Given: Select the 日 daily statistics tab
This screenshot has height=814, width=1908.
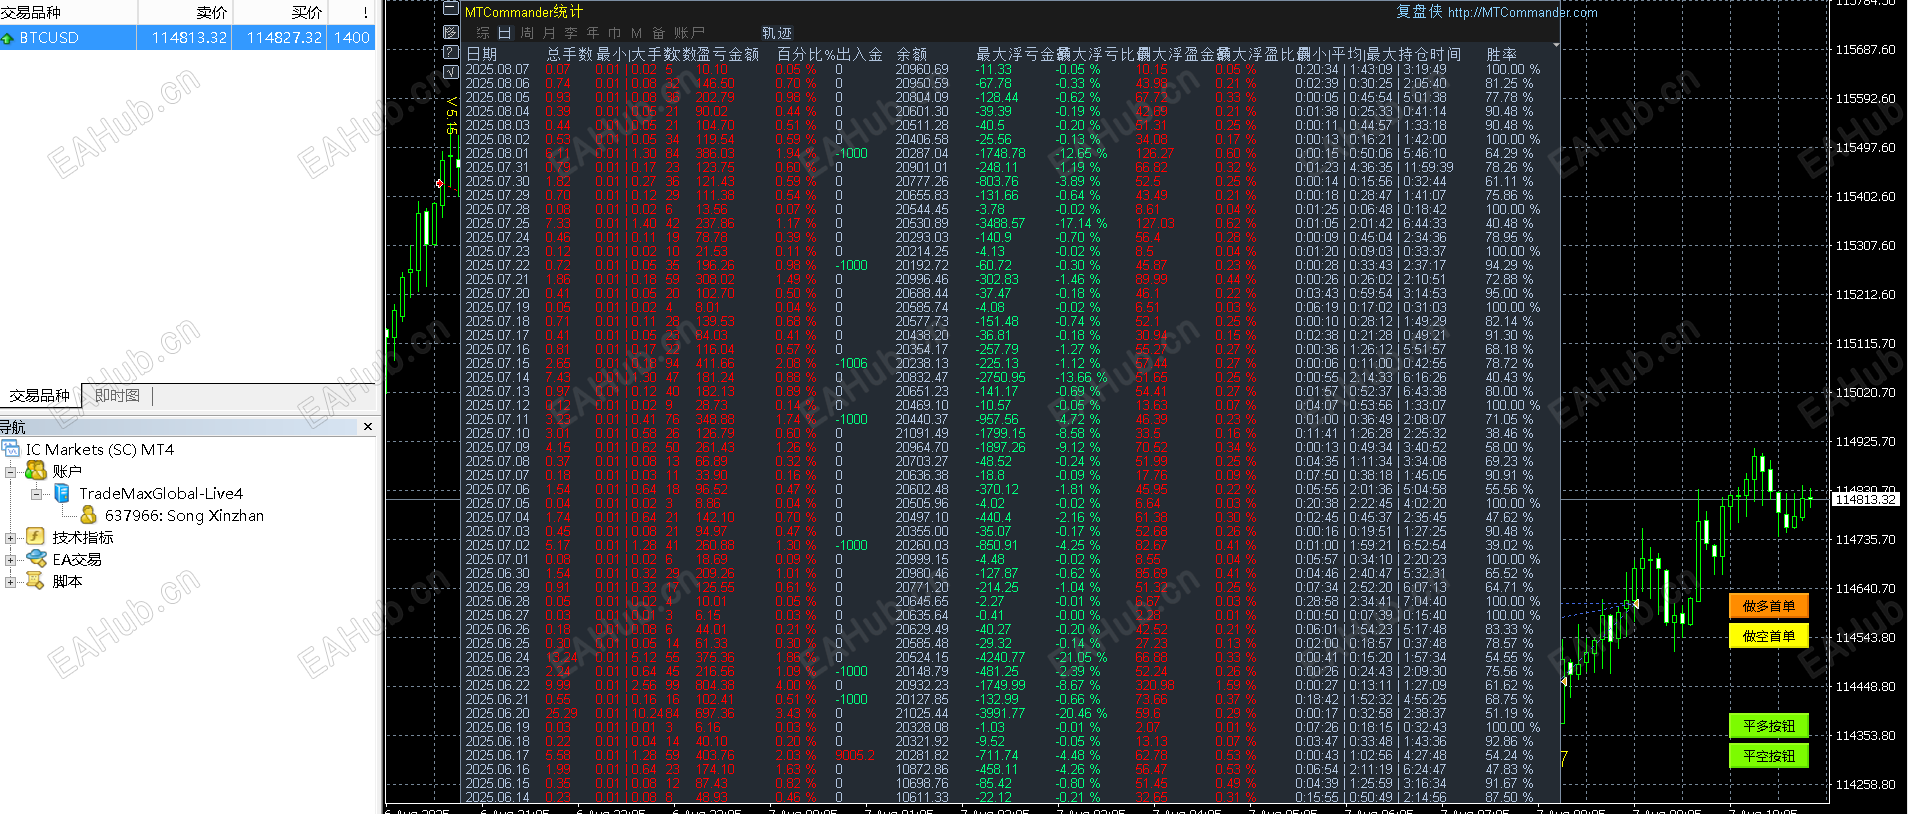Looking at the screenshot, I should [x=505, y=33].
